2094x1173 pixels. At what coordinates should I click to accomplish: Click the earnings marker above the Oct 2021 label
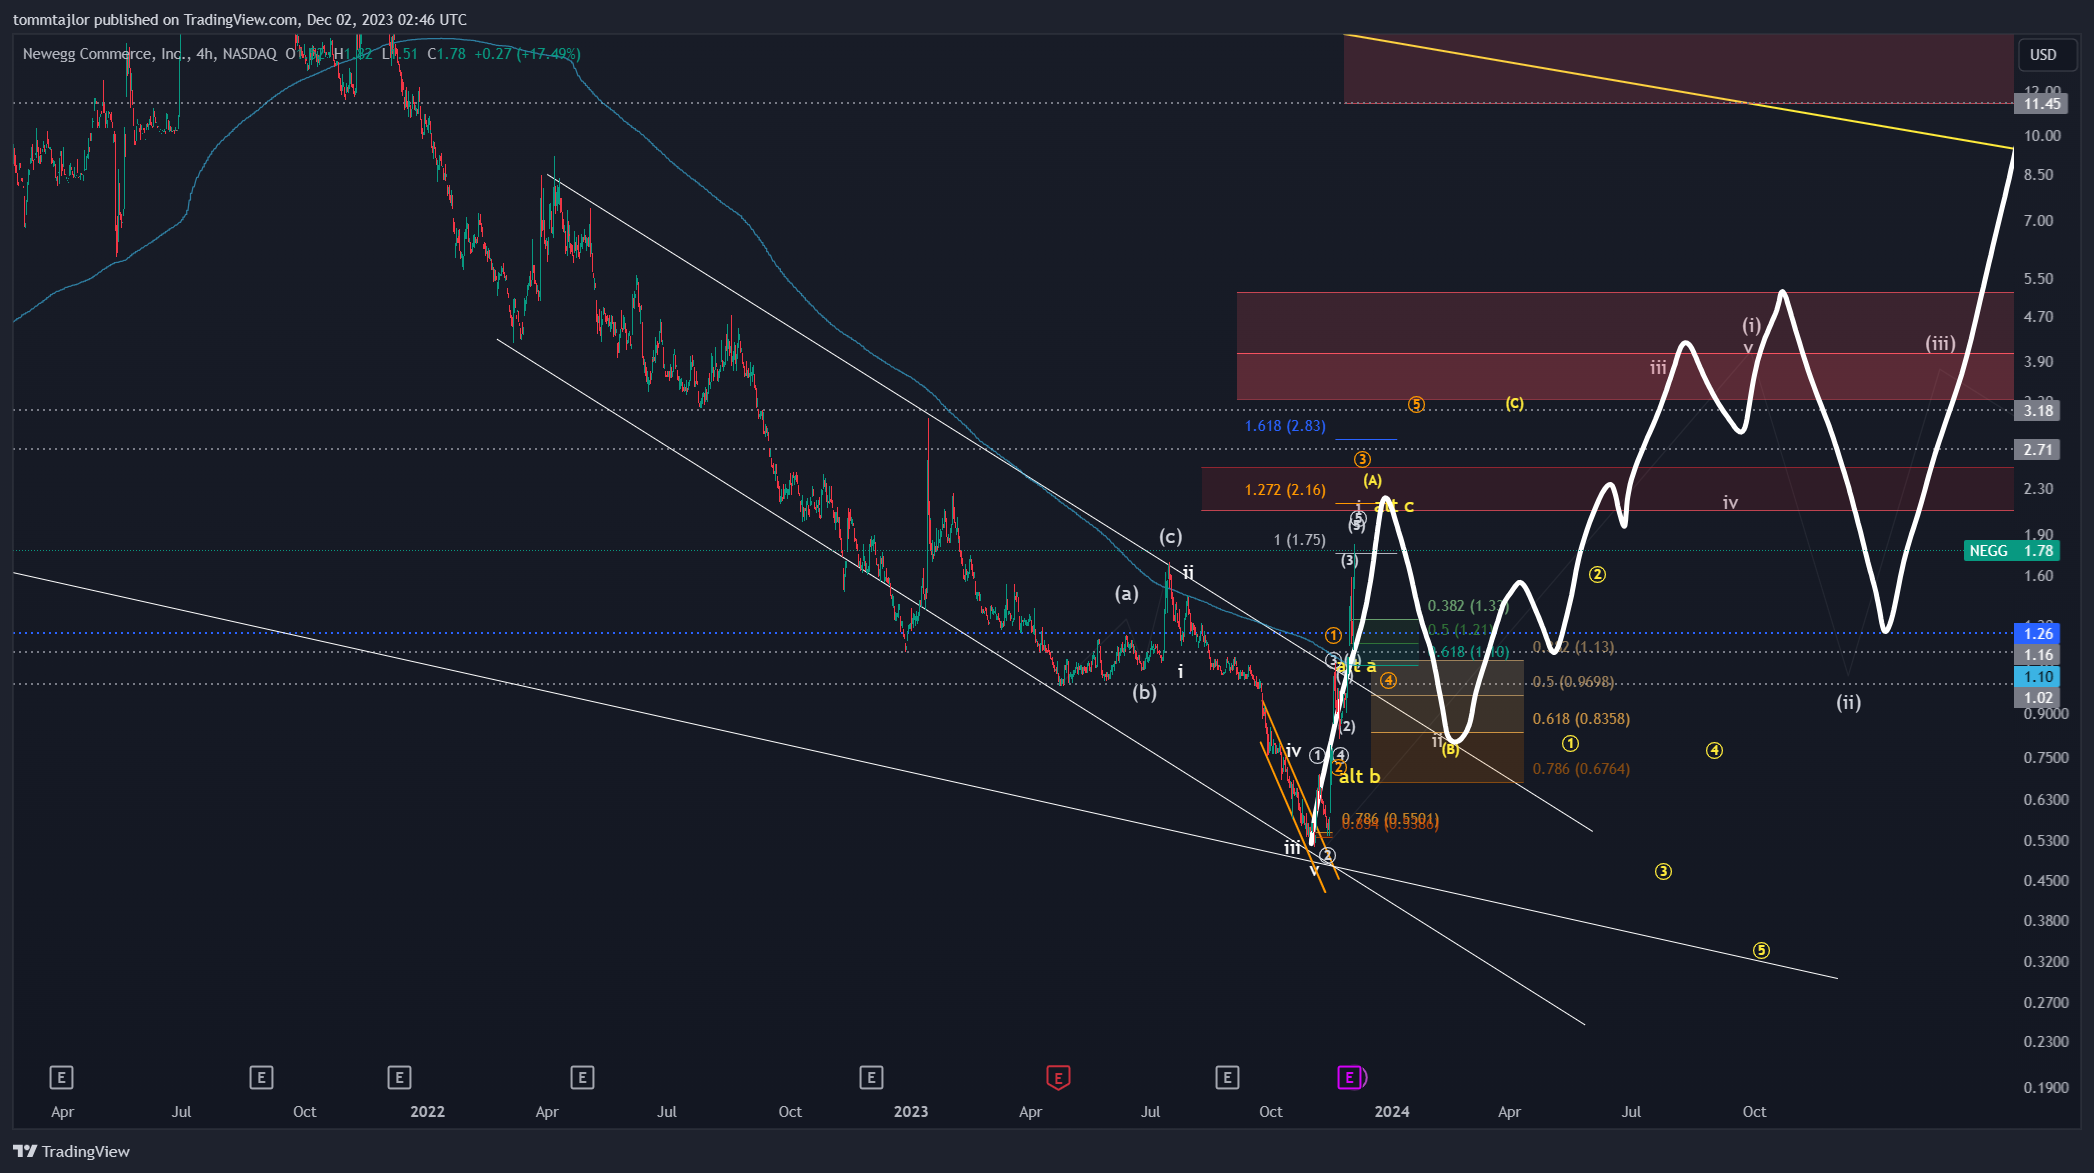click(x=261, y=1077)
